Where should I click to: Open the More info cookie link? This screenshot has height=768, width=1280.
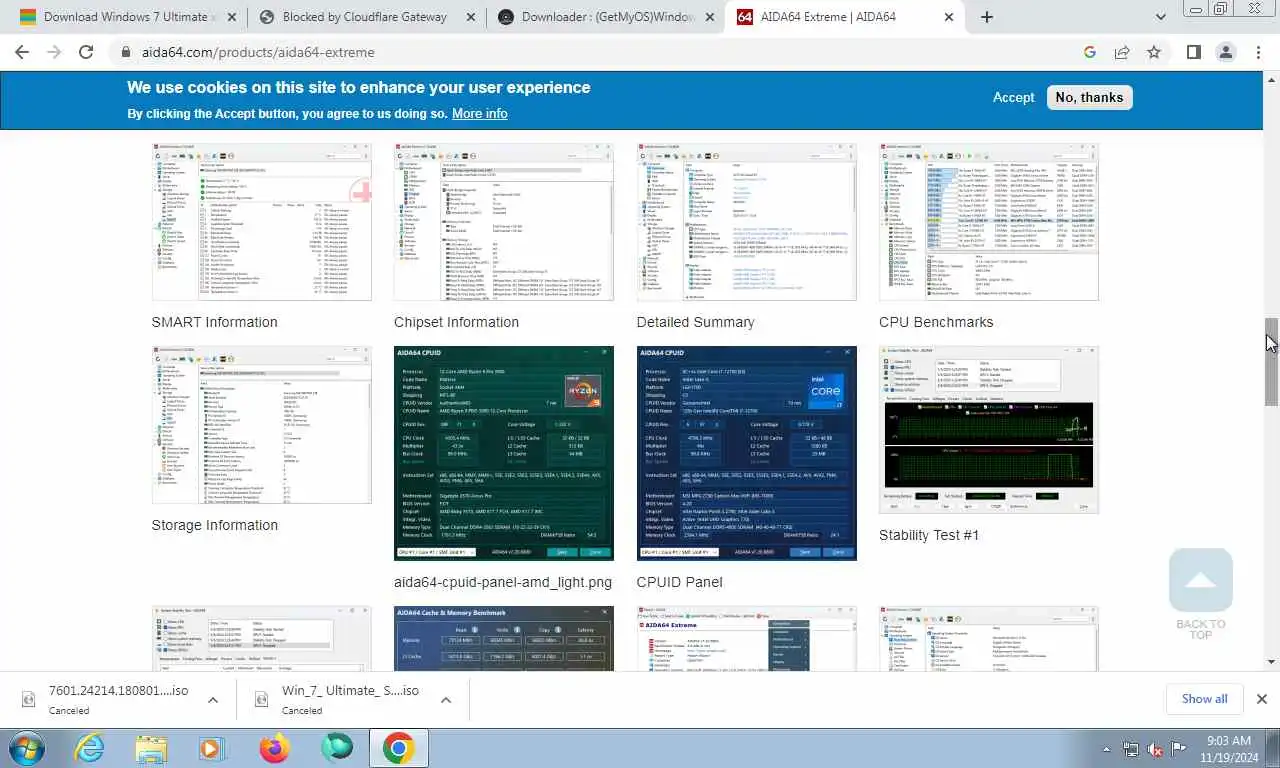[x=479, y=113]
